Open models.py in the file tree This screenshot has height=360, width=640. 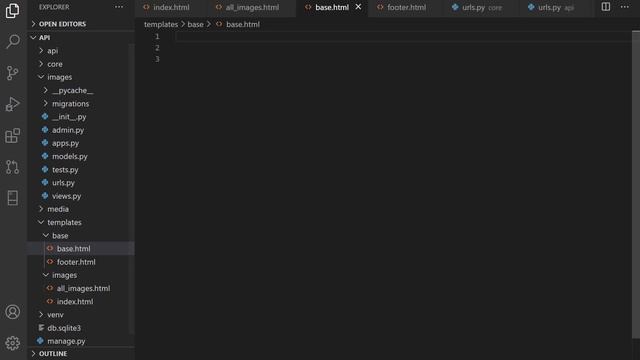pyautogui.click(x=81, y=156)
